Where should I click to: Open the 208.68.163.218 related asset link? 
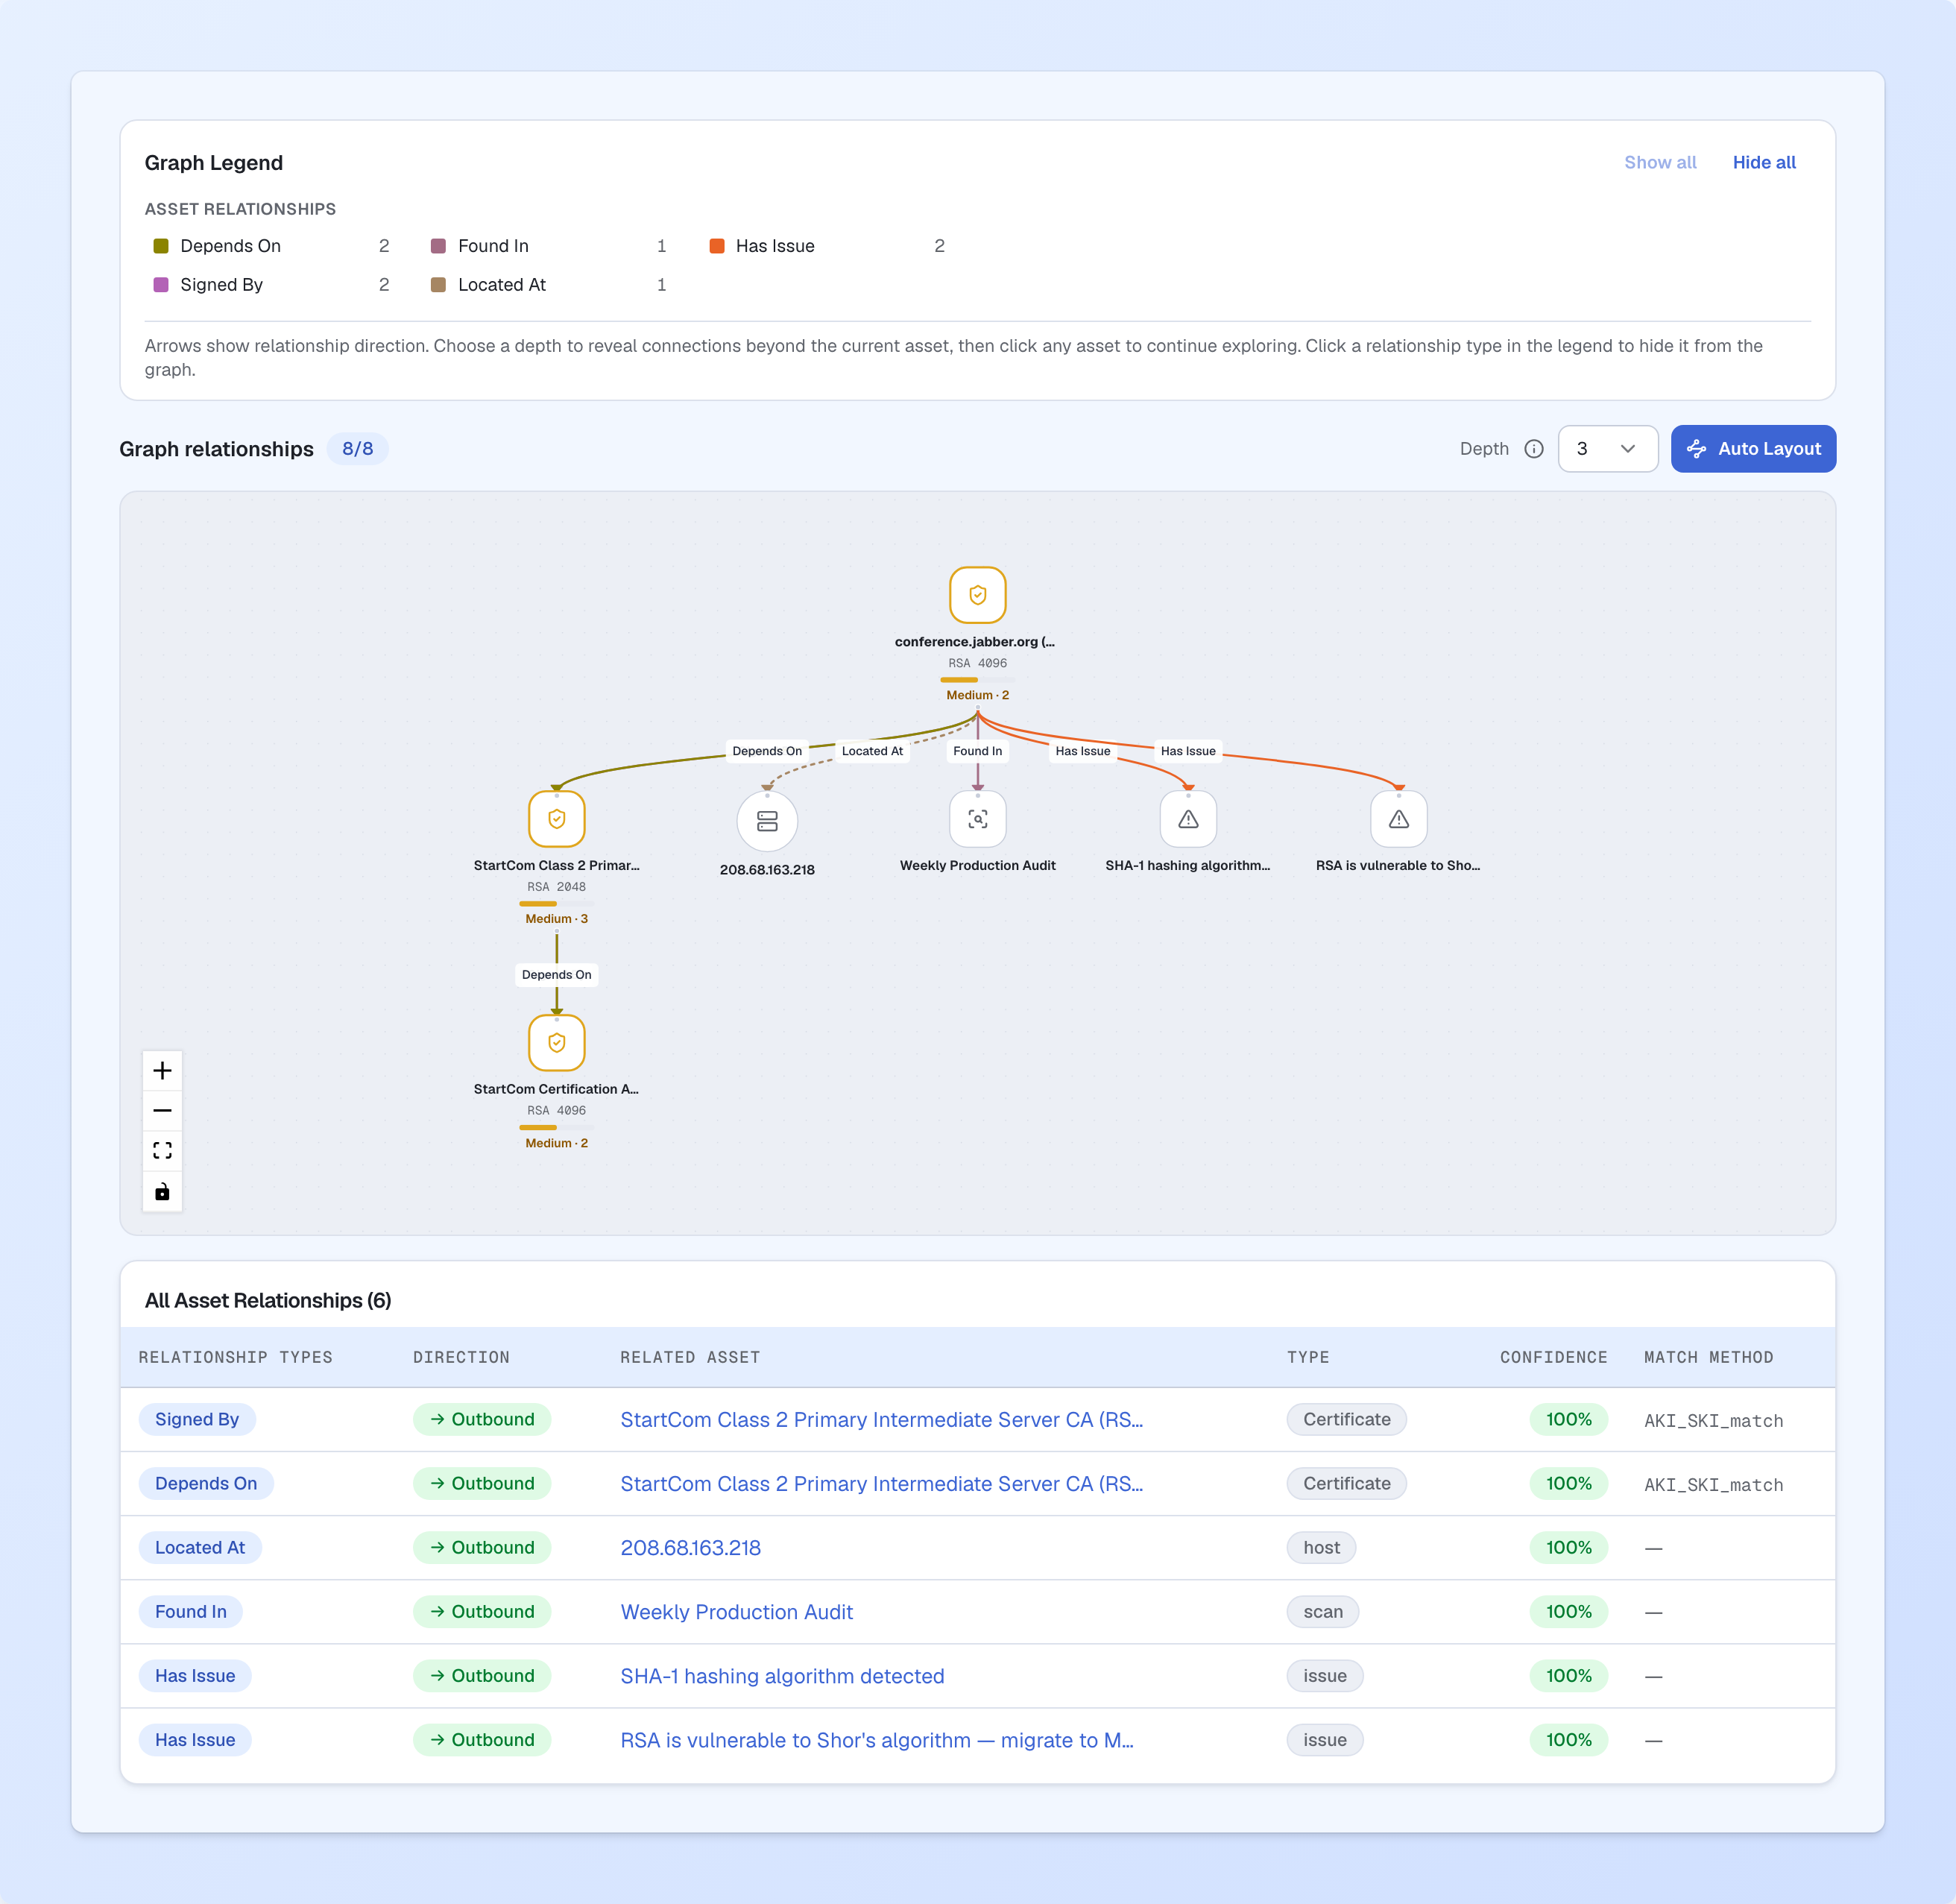(691, 1548)
